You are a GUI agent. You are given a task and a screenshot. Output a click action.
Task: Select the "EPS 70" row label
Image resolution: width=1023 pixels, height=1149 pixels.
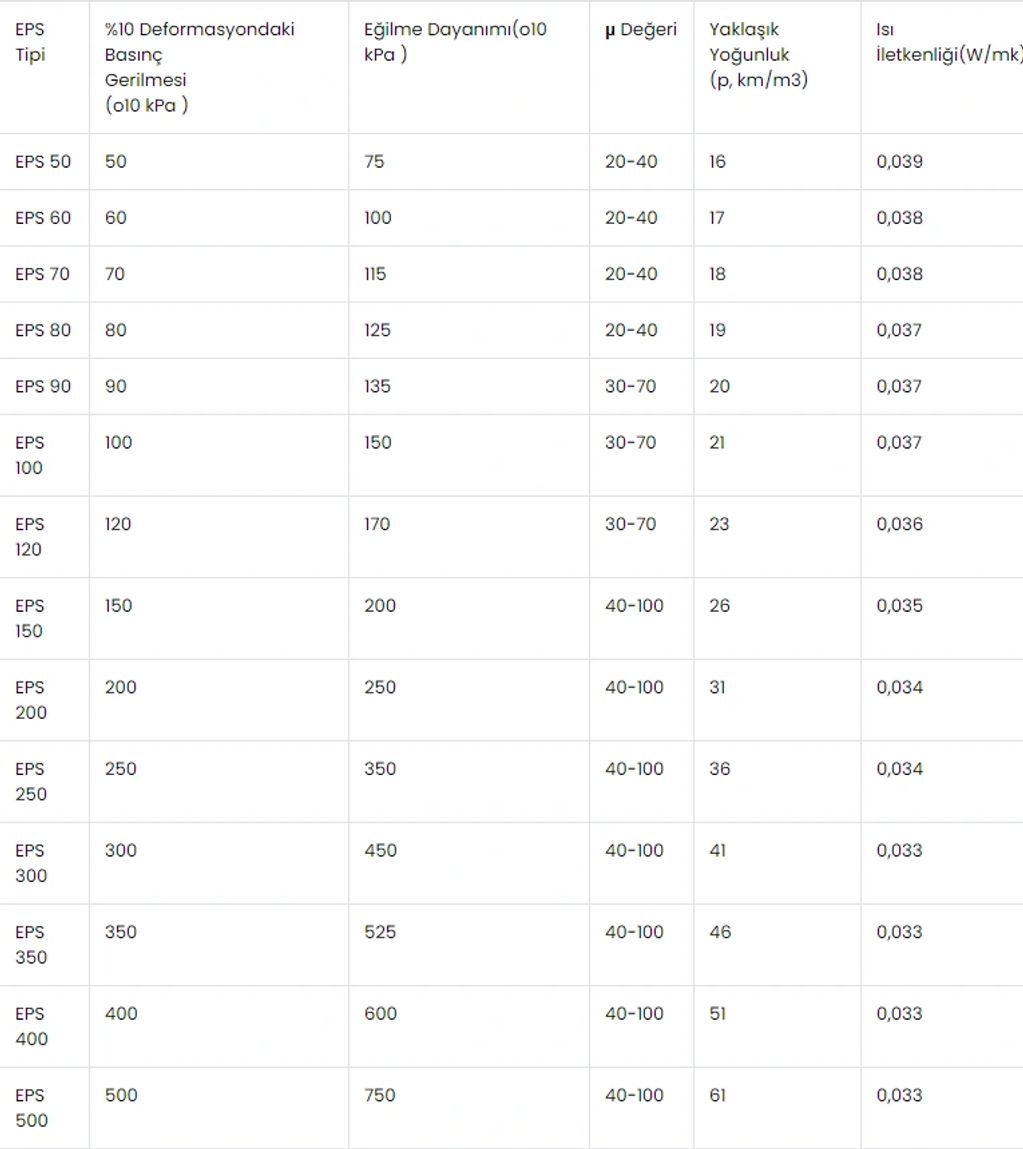[x=43, y=274]
